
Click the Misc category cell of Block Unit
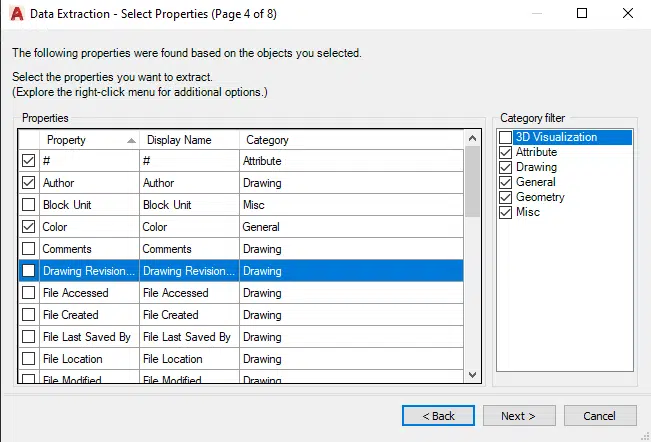[x=351, y=205]
